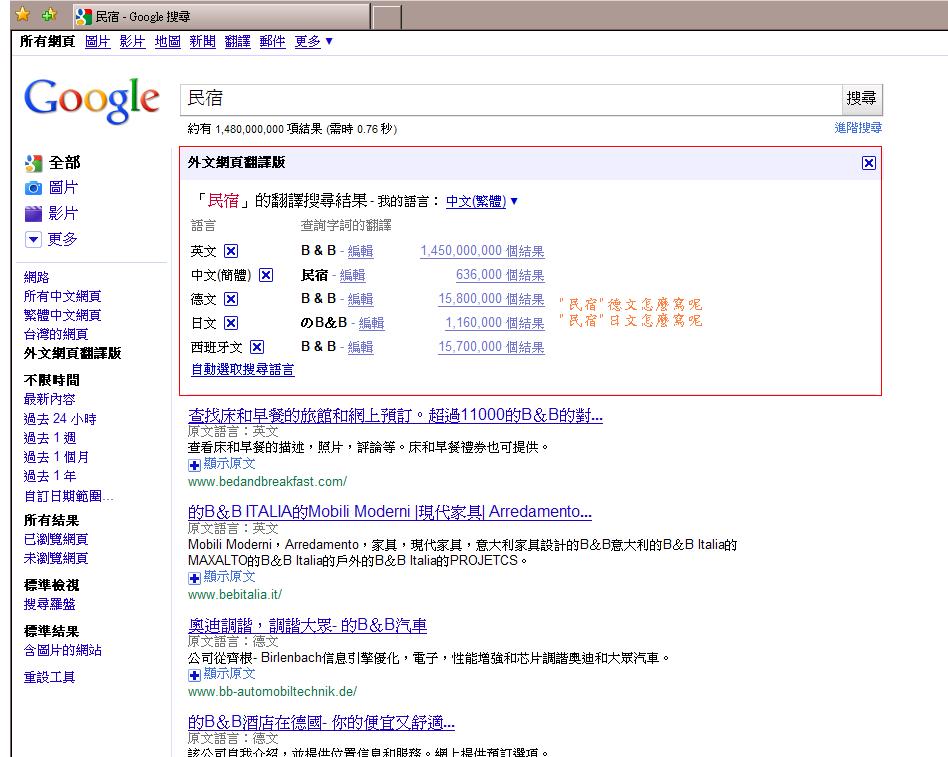Open 圖片 in the top navigation bar
This screenshot has width=948, height=757.
[97, 42]
